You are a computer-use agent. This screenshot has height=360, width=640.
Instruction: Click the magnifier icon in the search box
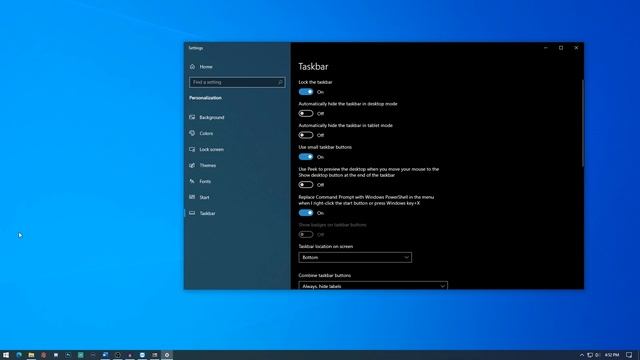280,82
